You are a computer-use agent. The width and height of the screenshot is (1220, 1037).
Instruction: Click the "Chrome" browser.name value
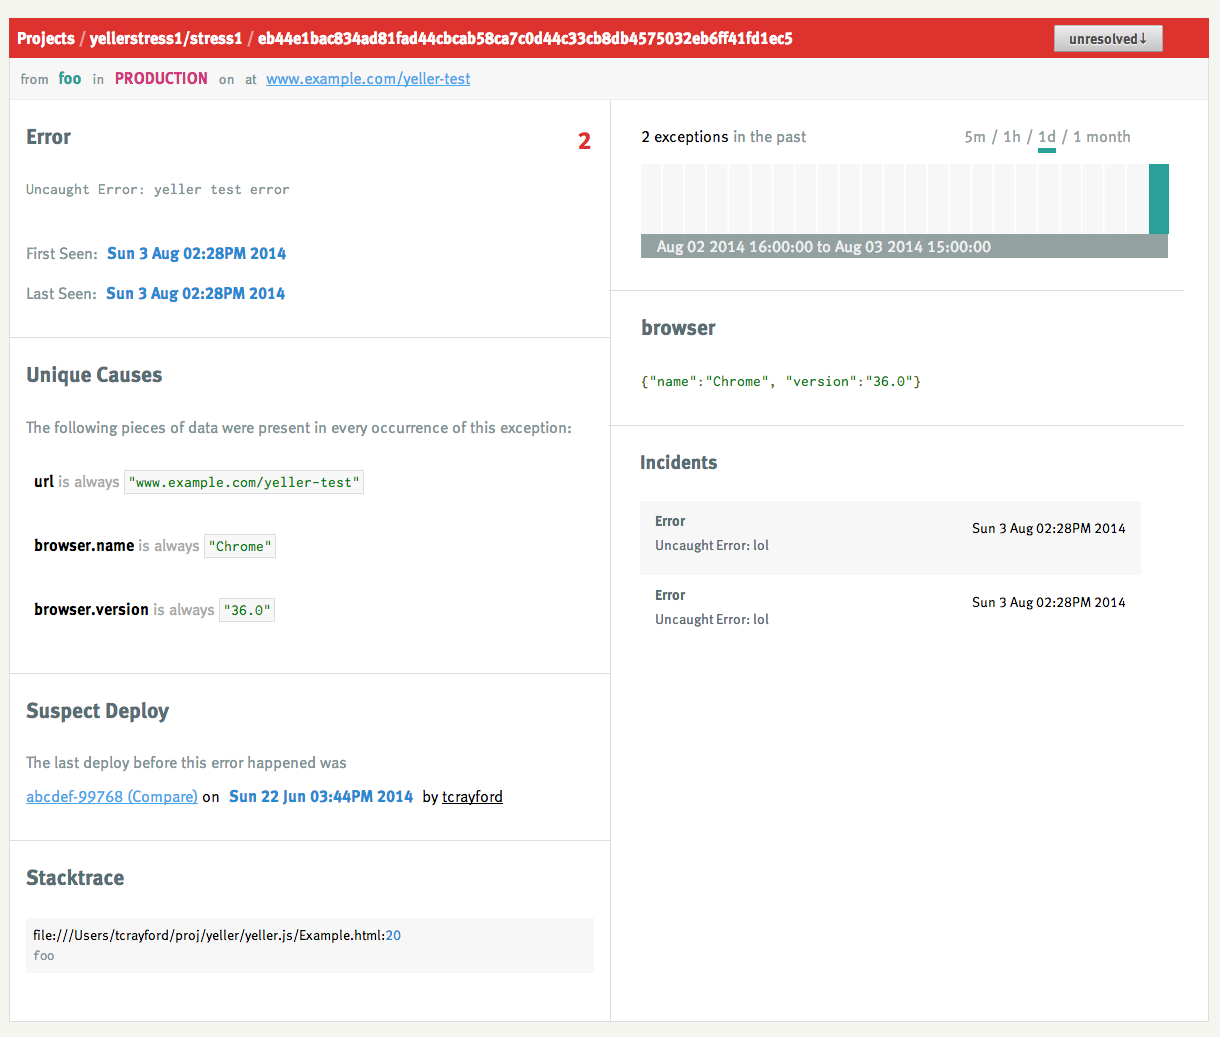(x=240, y=547)
